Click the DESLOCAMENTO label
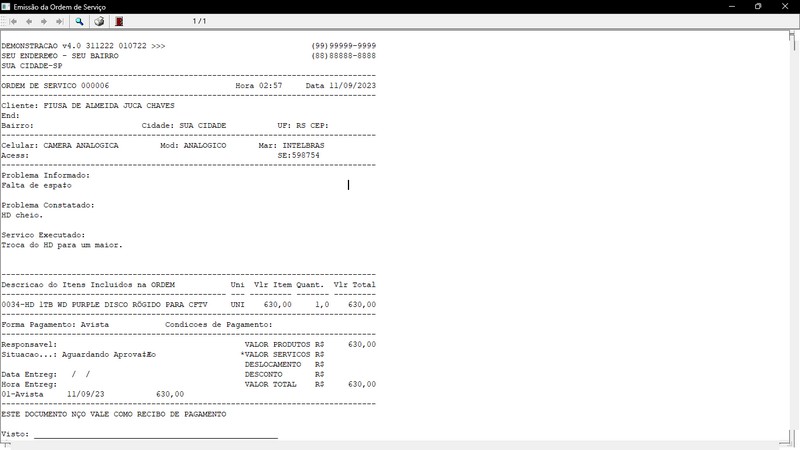The width and height of the screenshot is (800, 450). [273, 364]
